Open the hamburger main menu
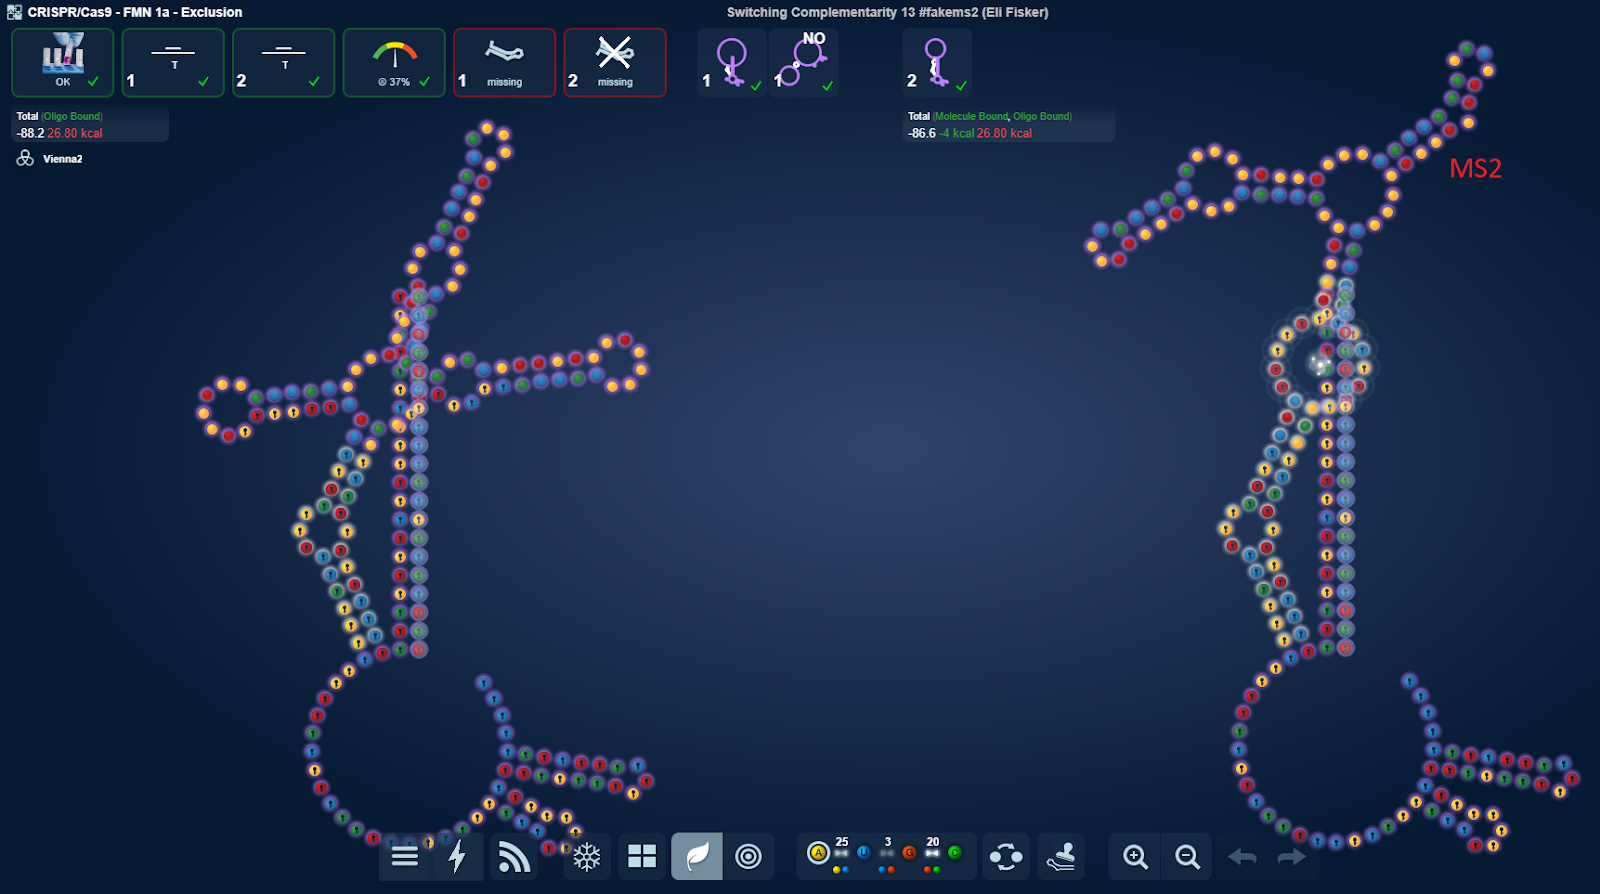The width and height of the screenshot is (1600, 894). [x=405, y=857]
